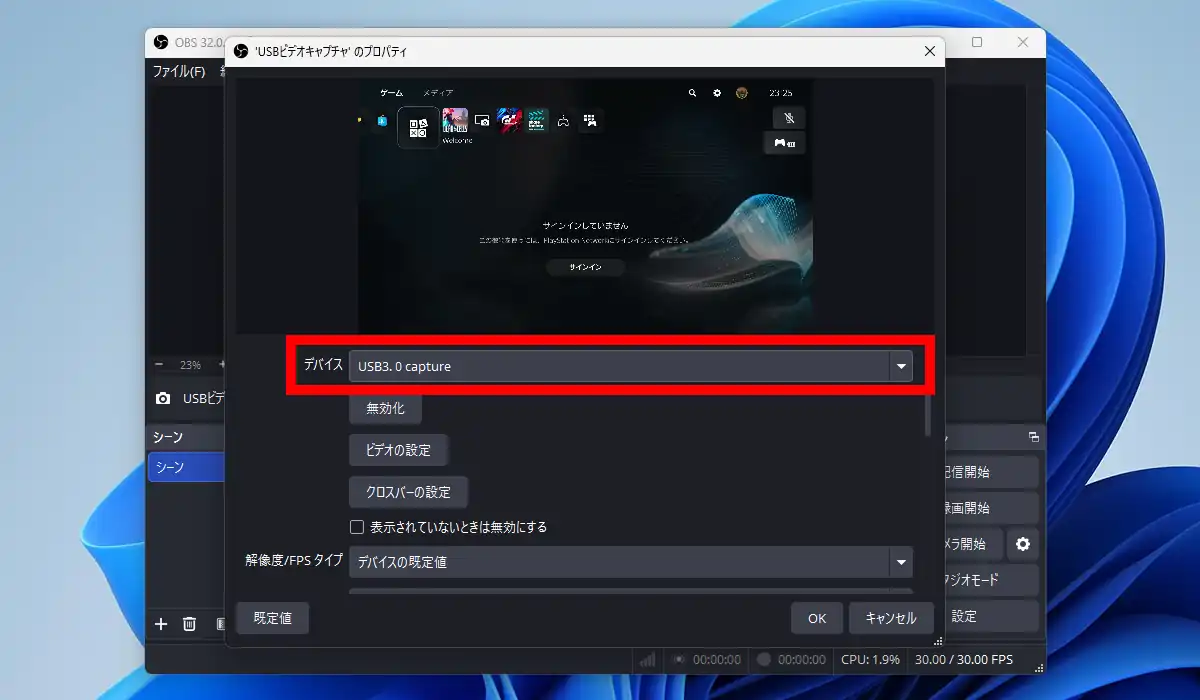
Task: Click the zoom out minus icon
Action: pos(159,365)
